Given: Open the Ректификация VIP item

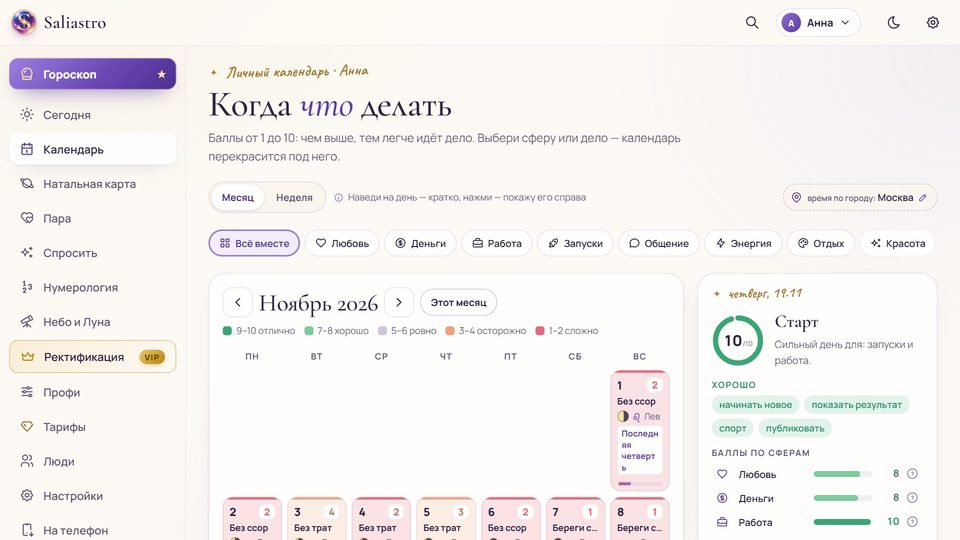Looking at the screenshot, I should 92,357.
